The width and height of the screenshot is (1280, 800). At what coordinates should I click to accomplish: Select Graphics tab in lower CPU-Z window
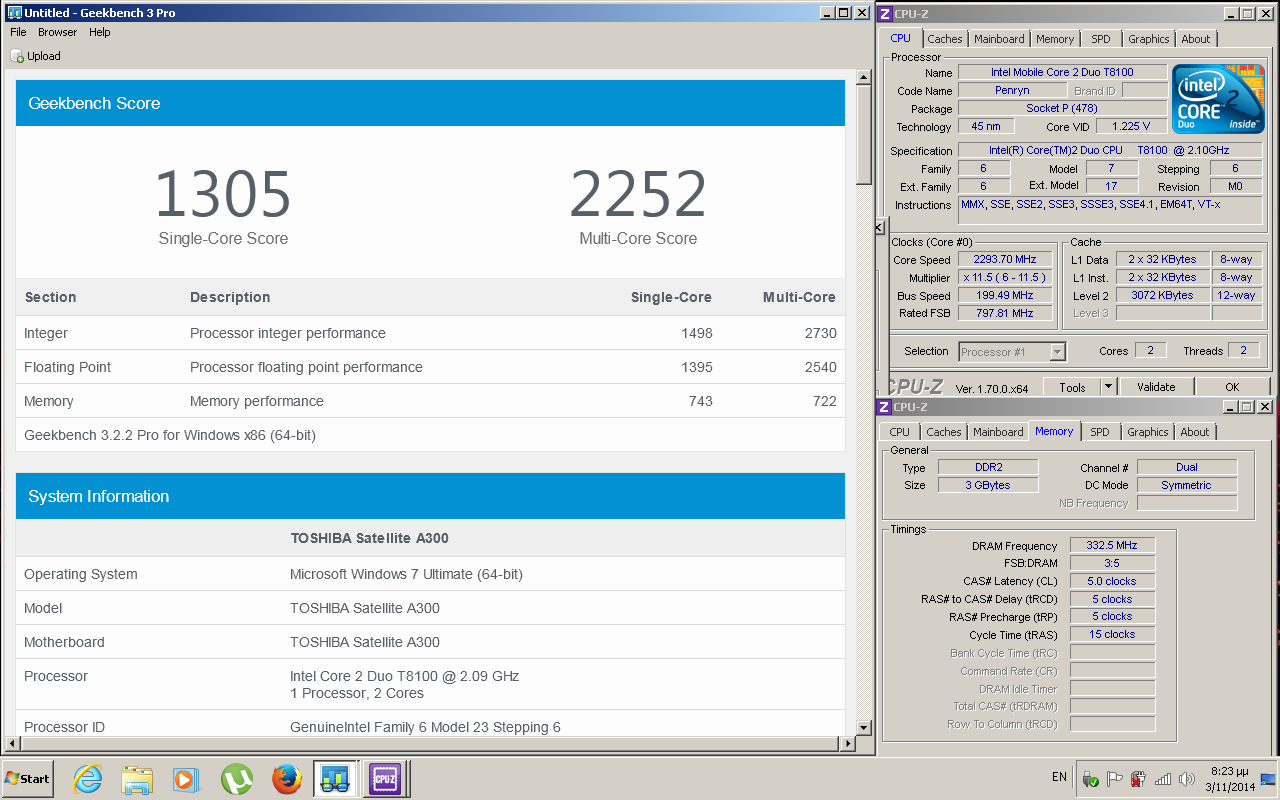pyautogui.click(x=1147, y=432)
